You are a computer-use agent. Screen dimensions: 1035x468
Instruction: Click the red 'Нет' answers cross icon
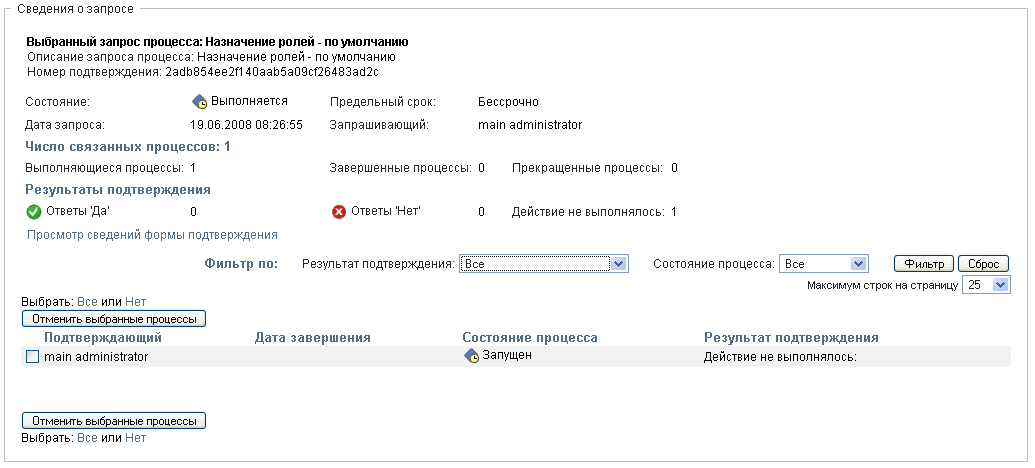click(338, 211)
